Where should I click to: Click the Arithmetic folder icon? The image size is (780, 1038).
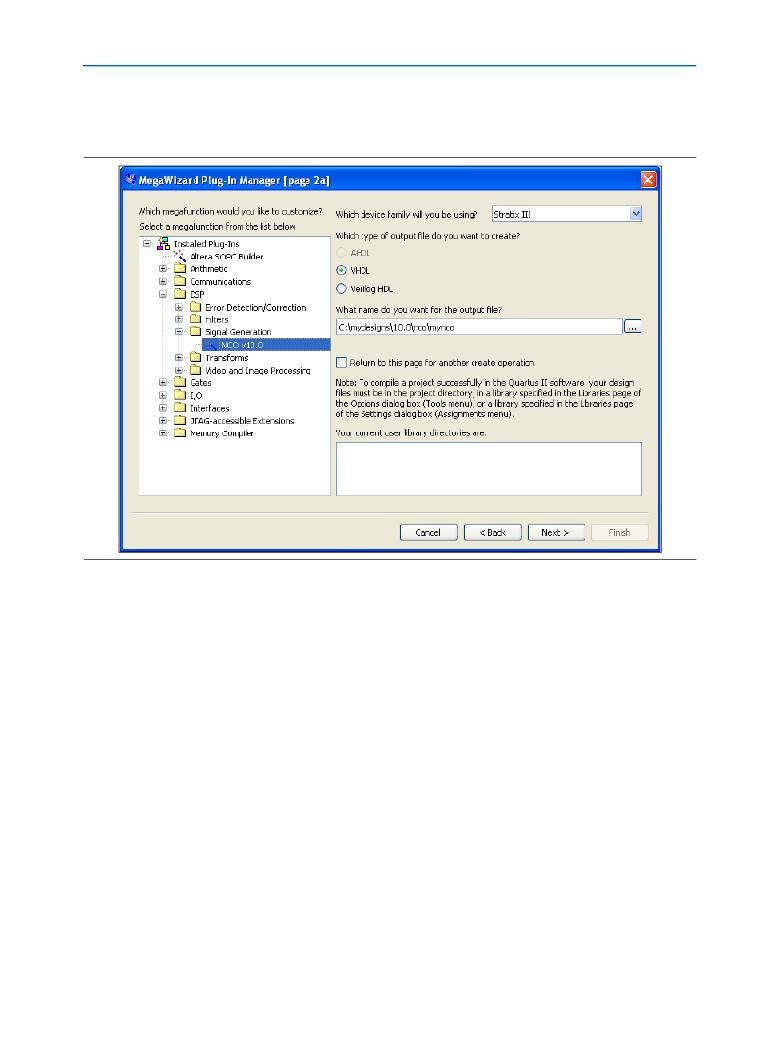pyautogui.click(x=179, y=268)
